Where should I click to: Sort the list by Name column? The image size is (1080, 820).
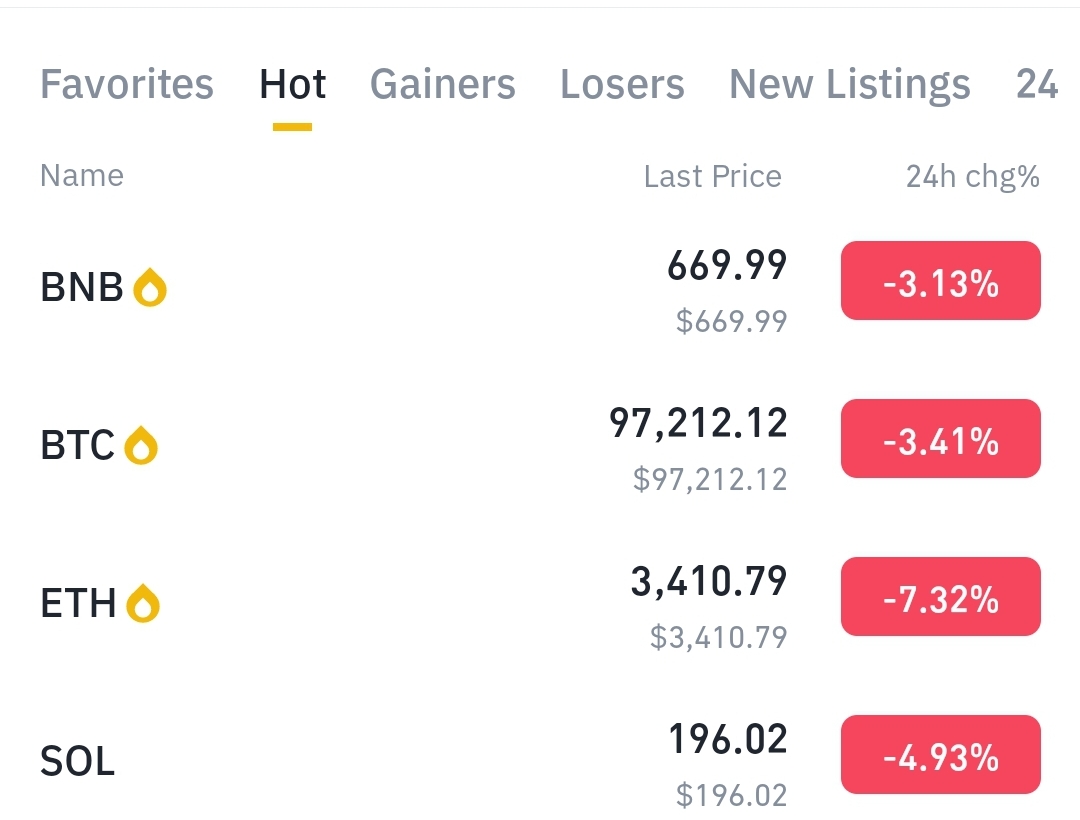click(82, 176)
